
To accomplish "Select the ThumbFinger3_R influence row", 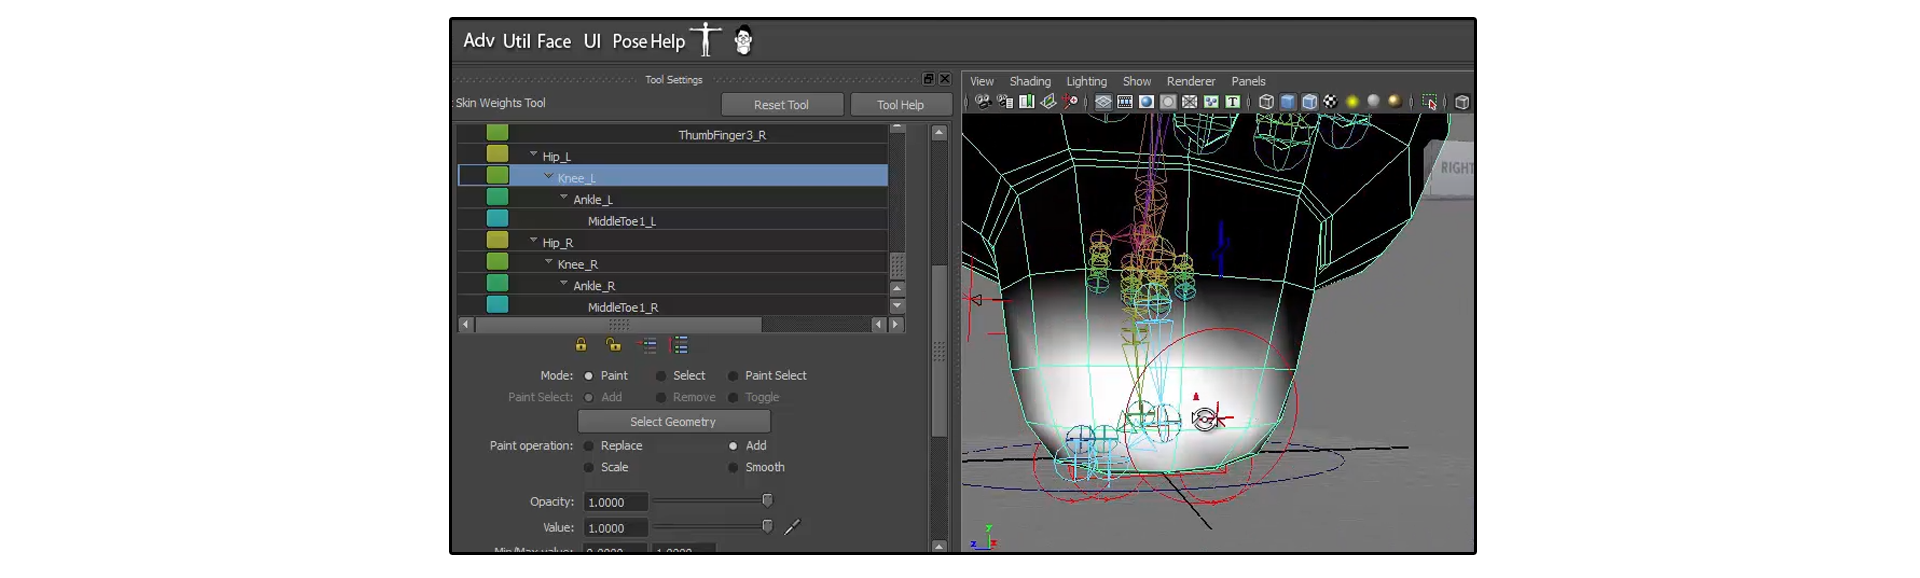I will pyautogui.click(x=672, y=134).
